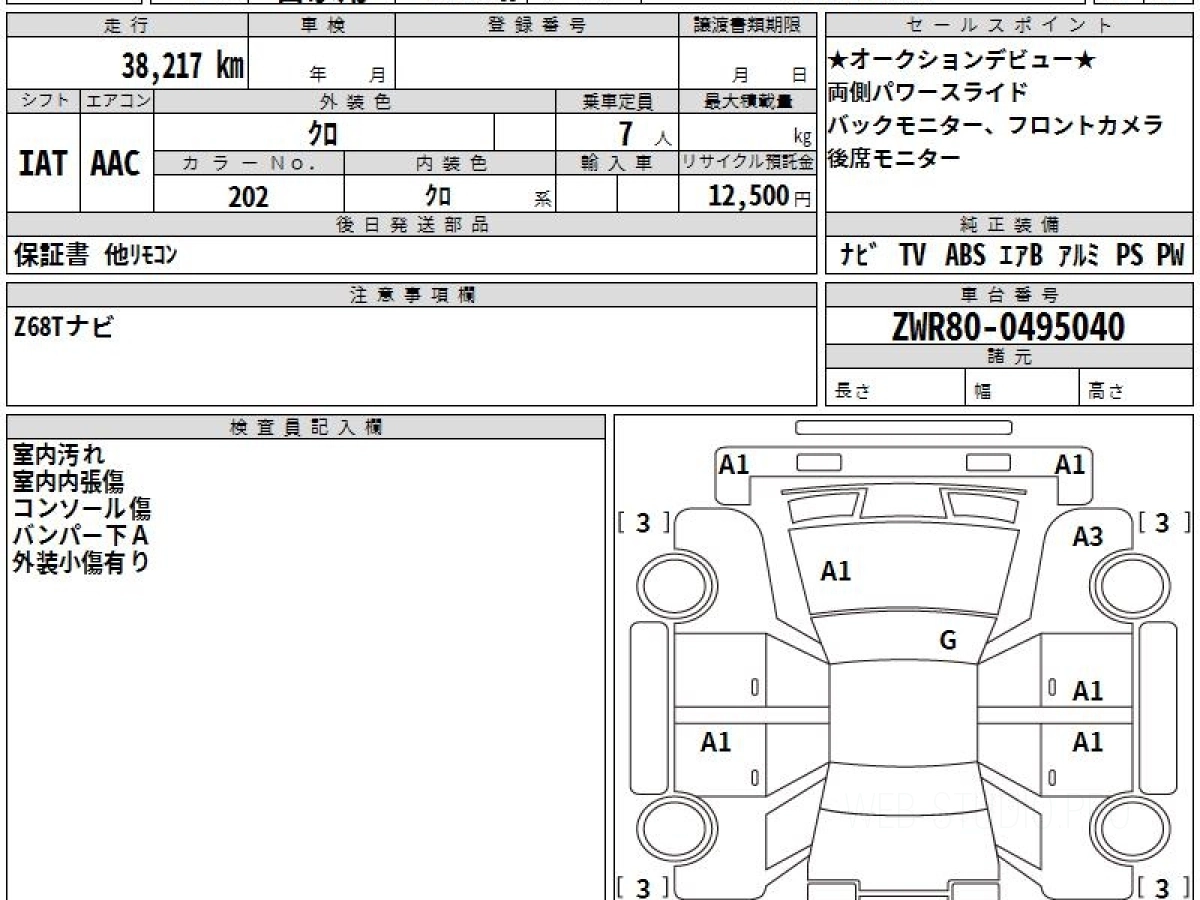Click the mileage value 38,217 km

pos(182,67)
